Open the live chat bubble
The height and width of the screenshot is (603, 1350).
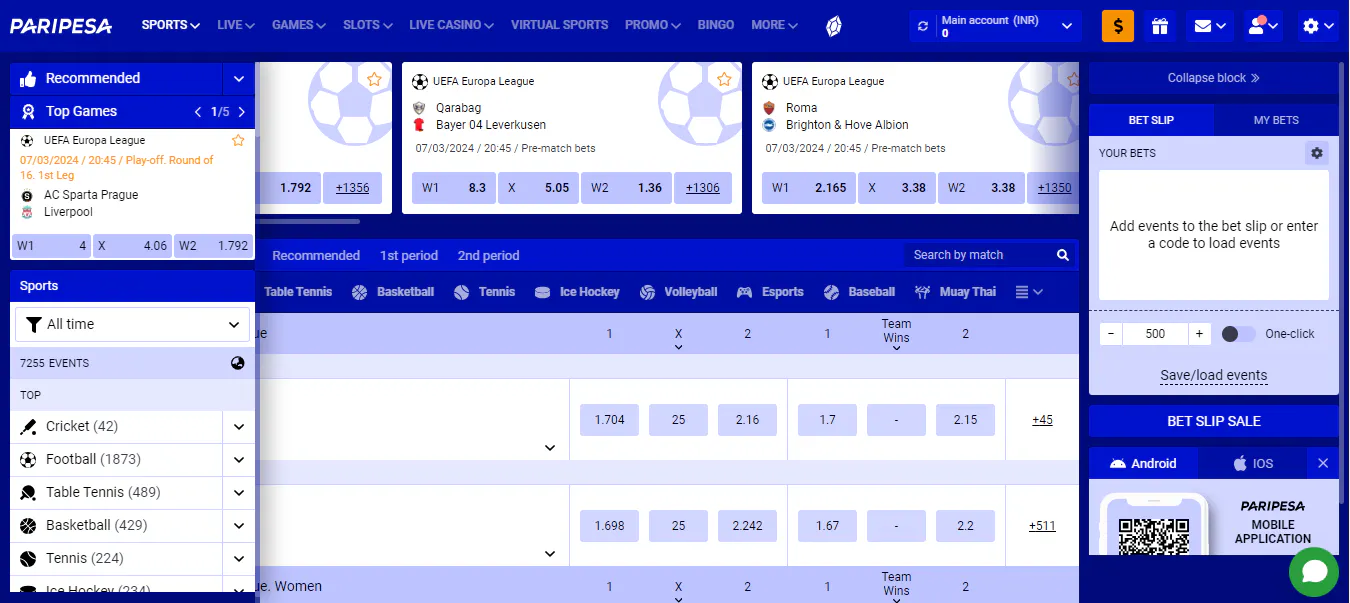click(1314, 572)
